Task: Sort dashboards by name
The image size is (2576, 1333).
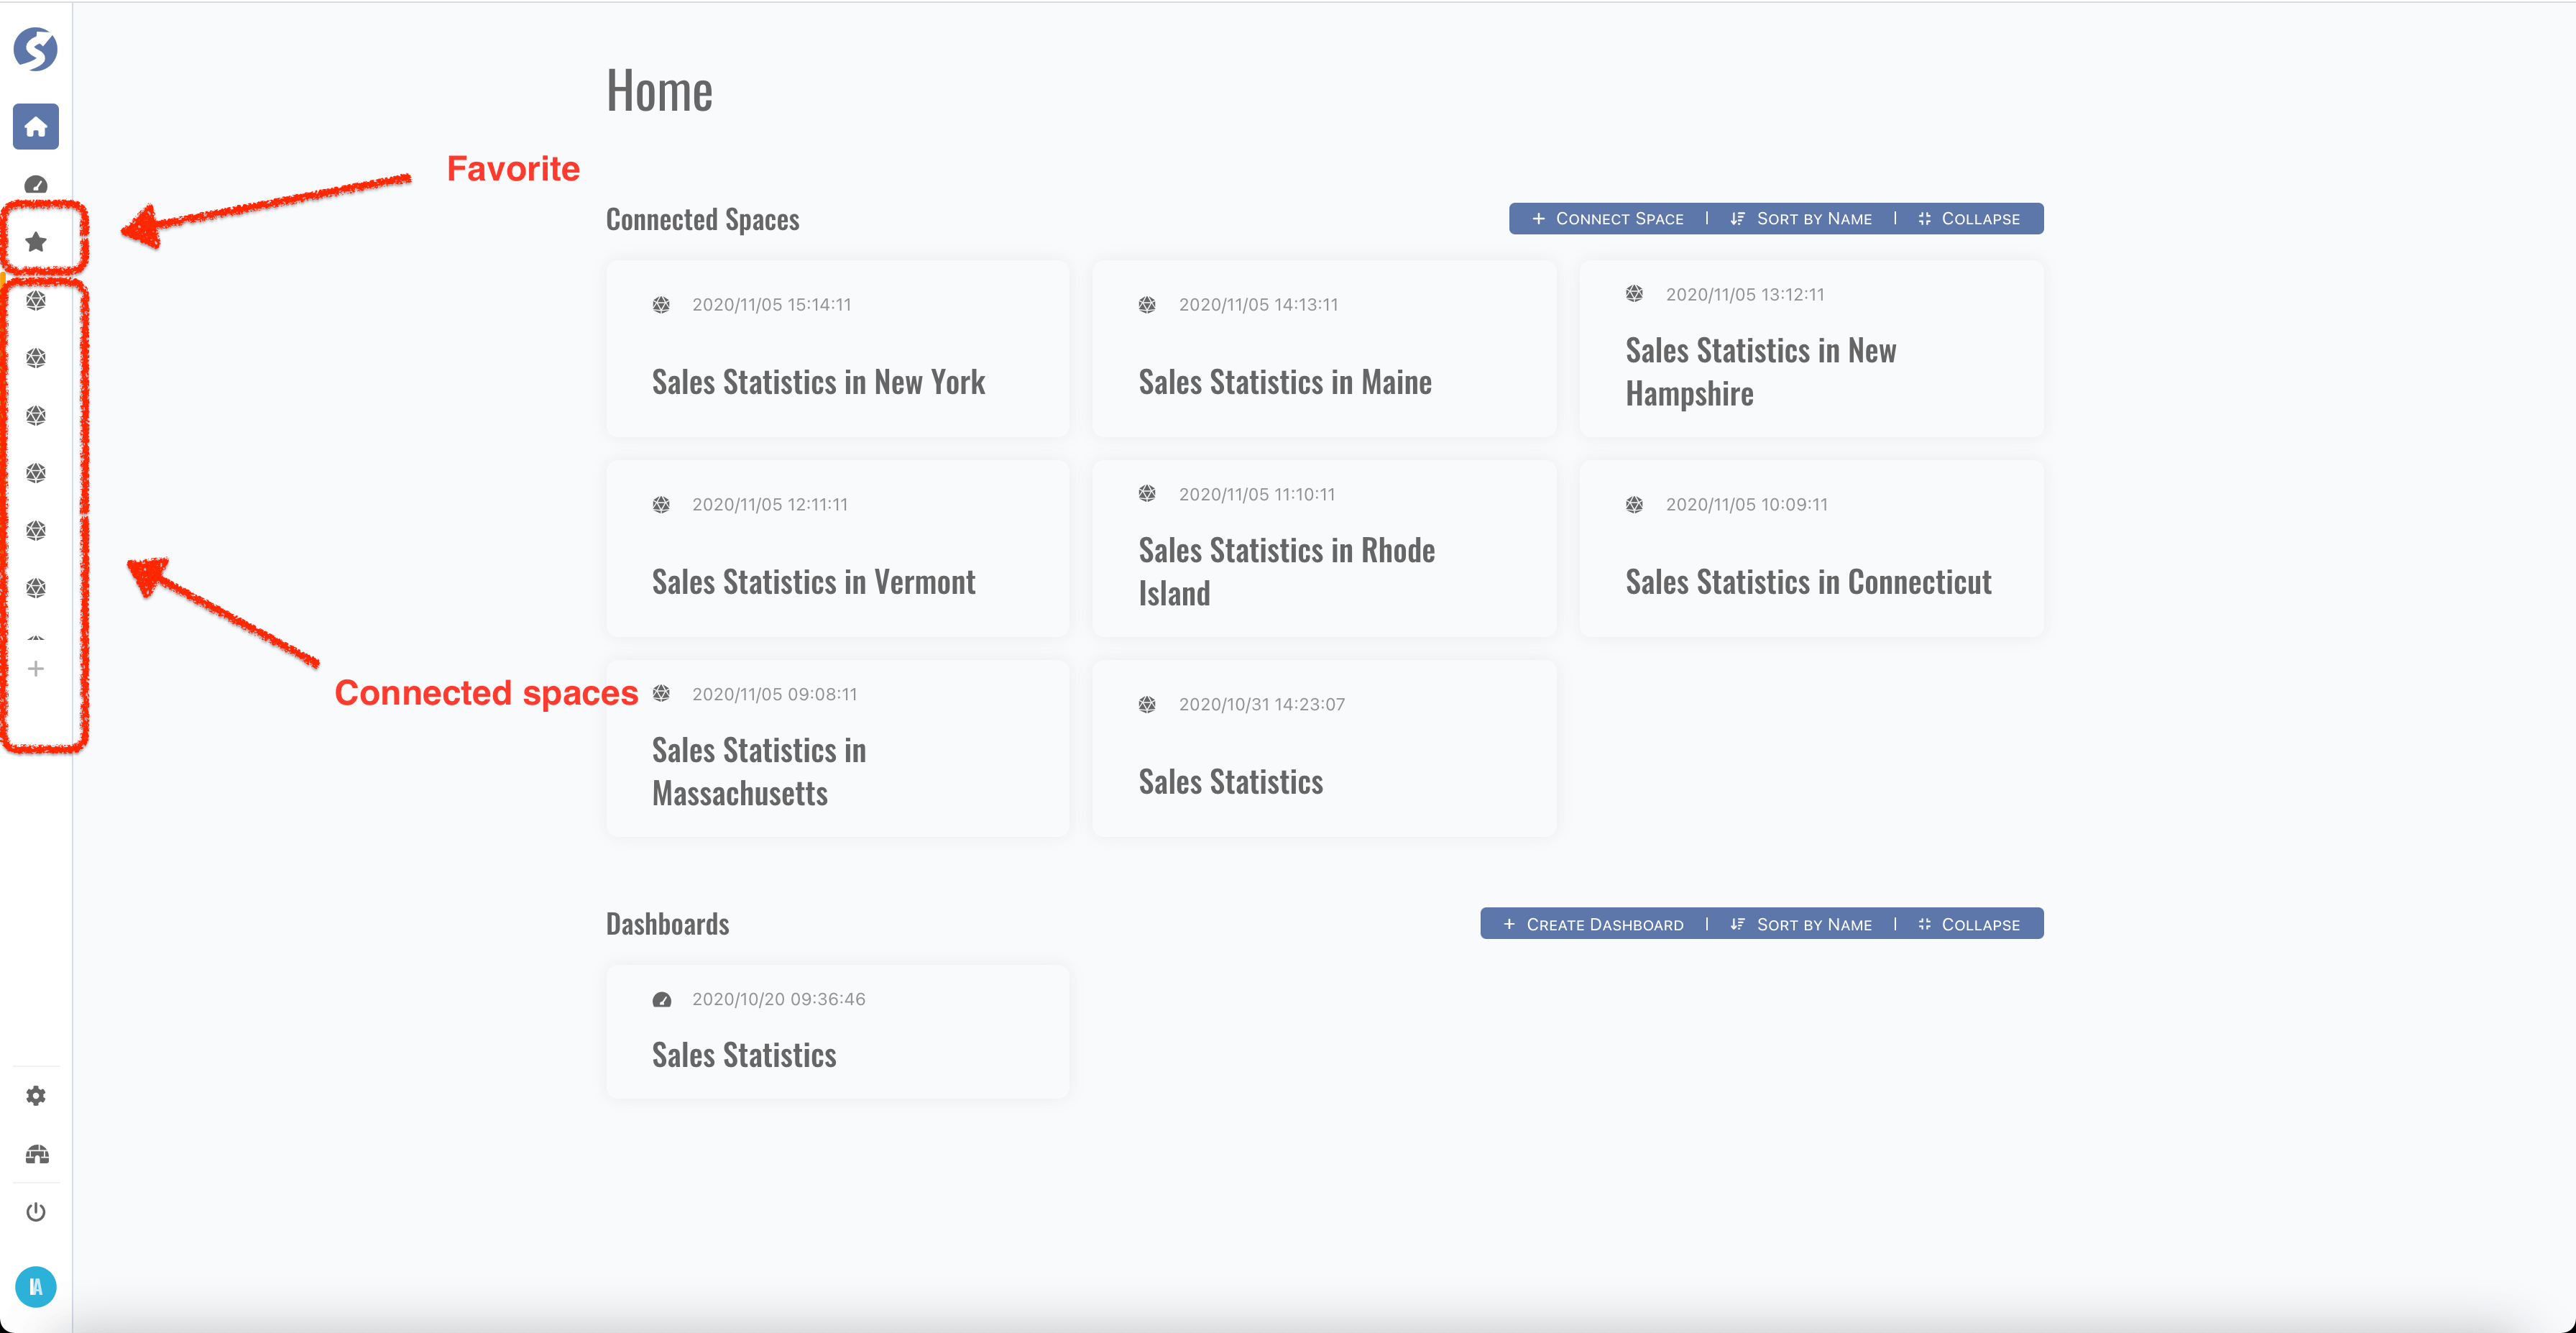Action: (x=1801, y=925)
